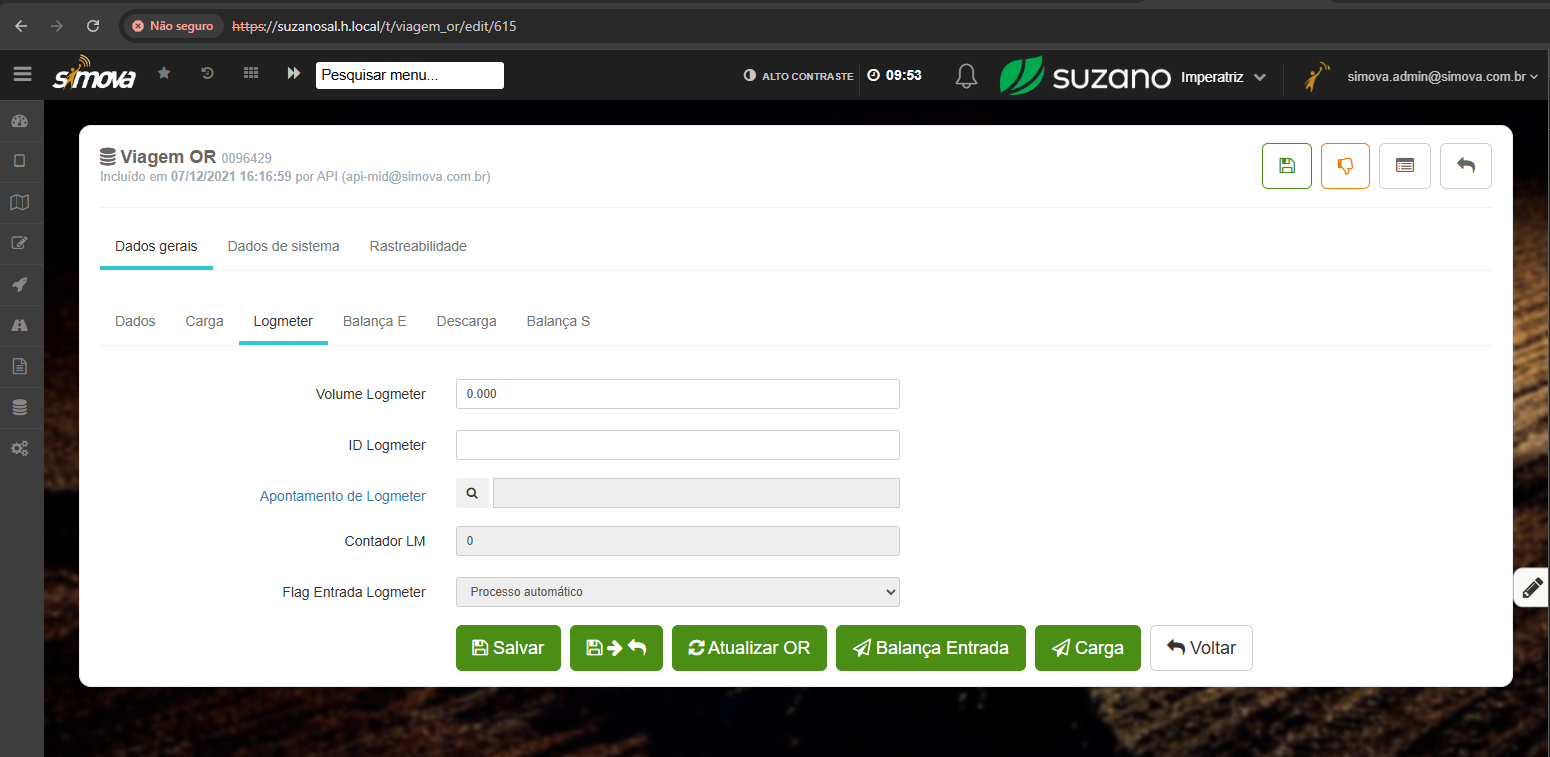Open notifications bell icon

point(966,76)
